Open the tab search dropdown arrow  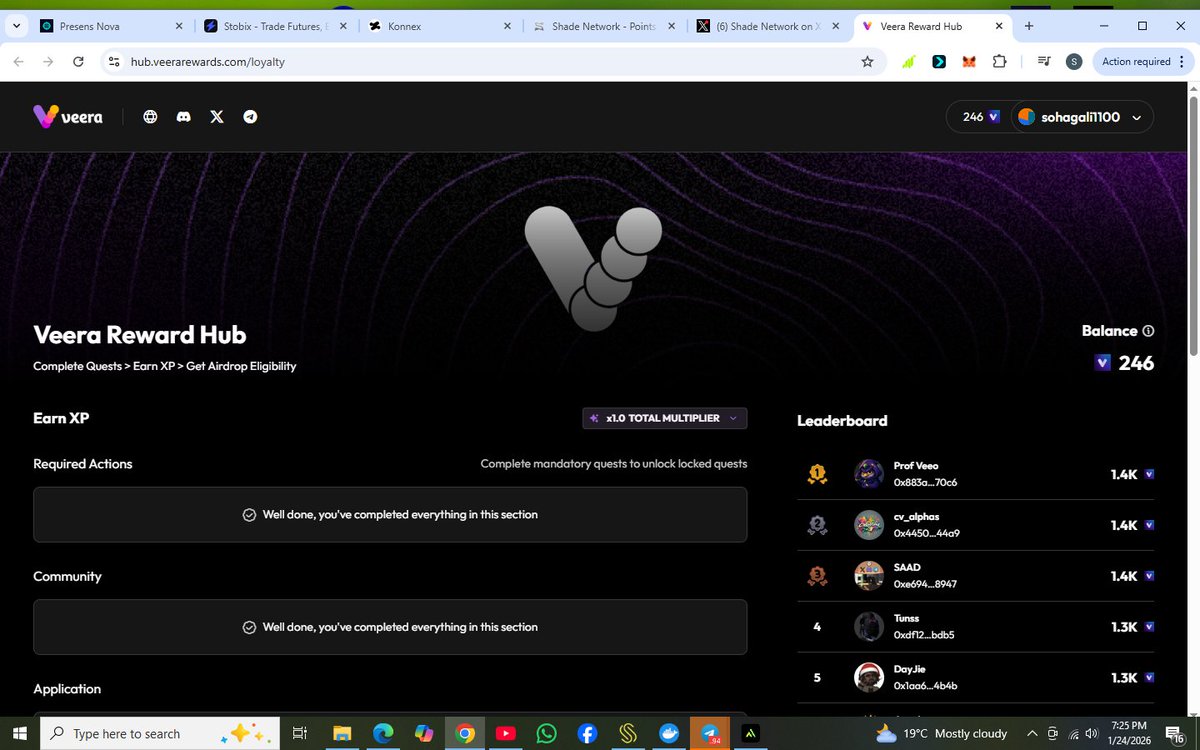point(17,26)
